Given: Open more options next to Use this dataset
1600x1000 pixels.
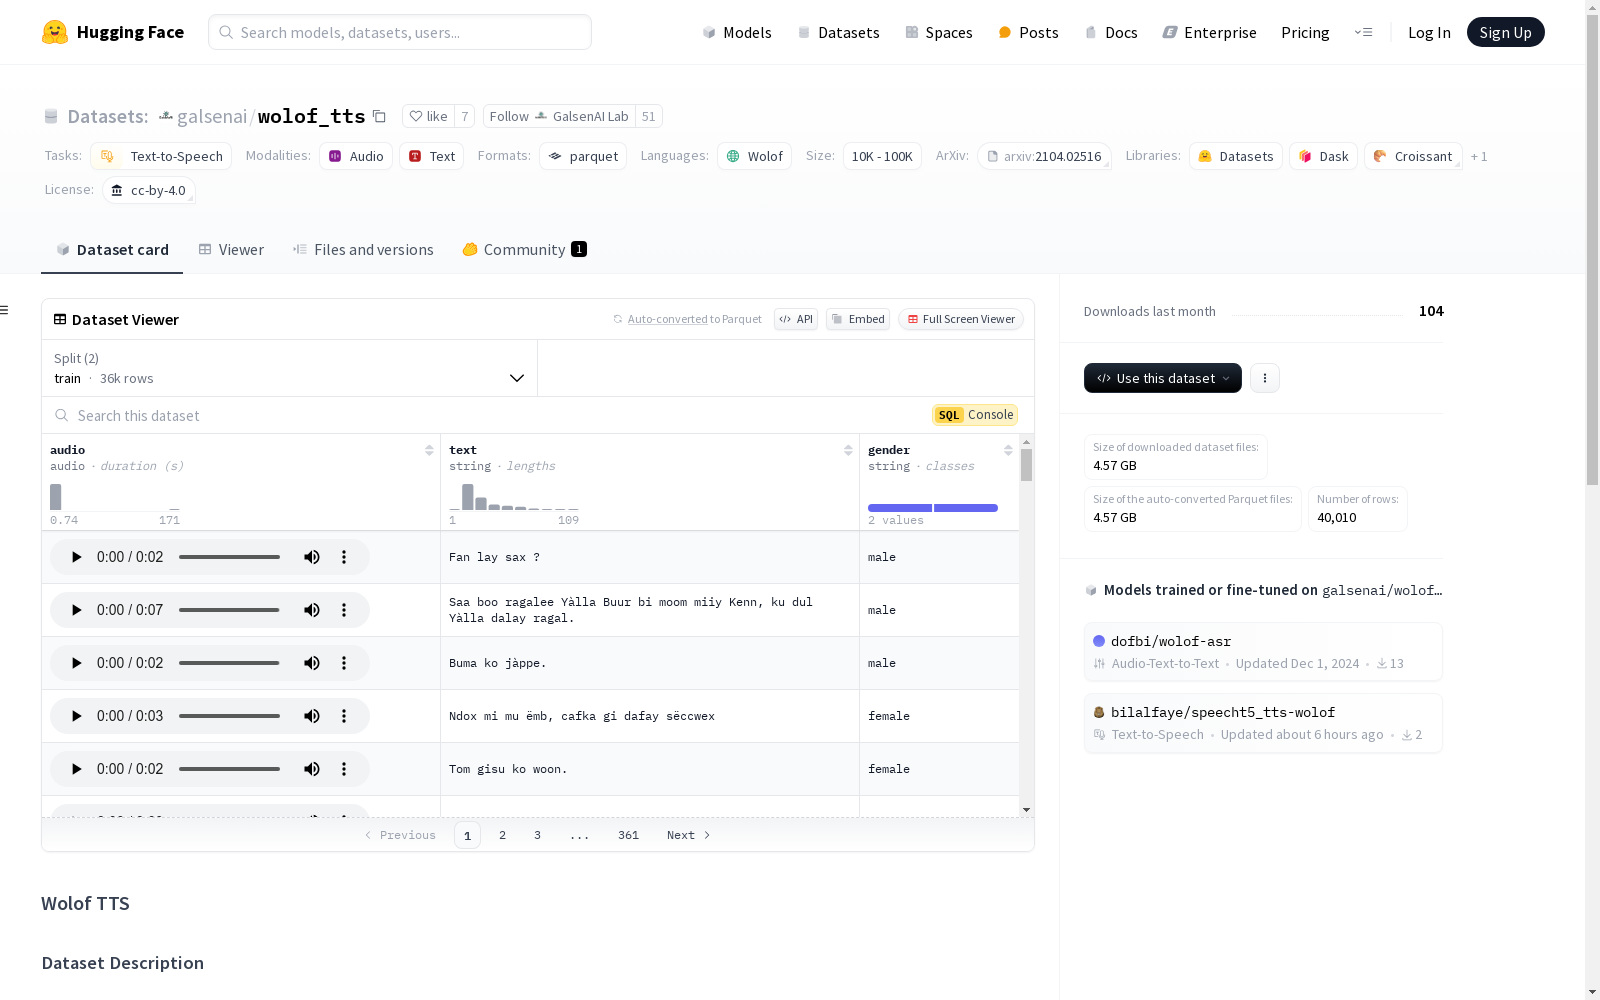Looking at the screenshot, I should point(1265,378).
